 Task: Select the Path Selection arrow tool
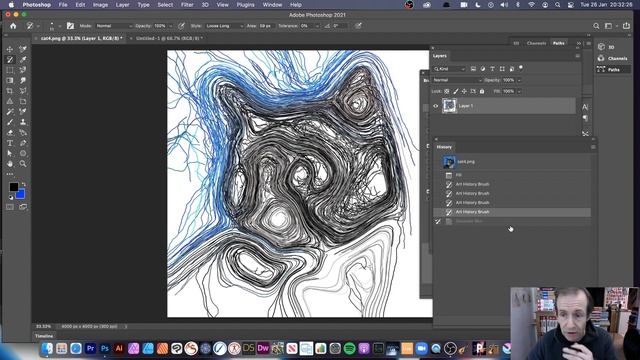pyautogui.click(x=10, y=153)
